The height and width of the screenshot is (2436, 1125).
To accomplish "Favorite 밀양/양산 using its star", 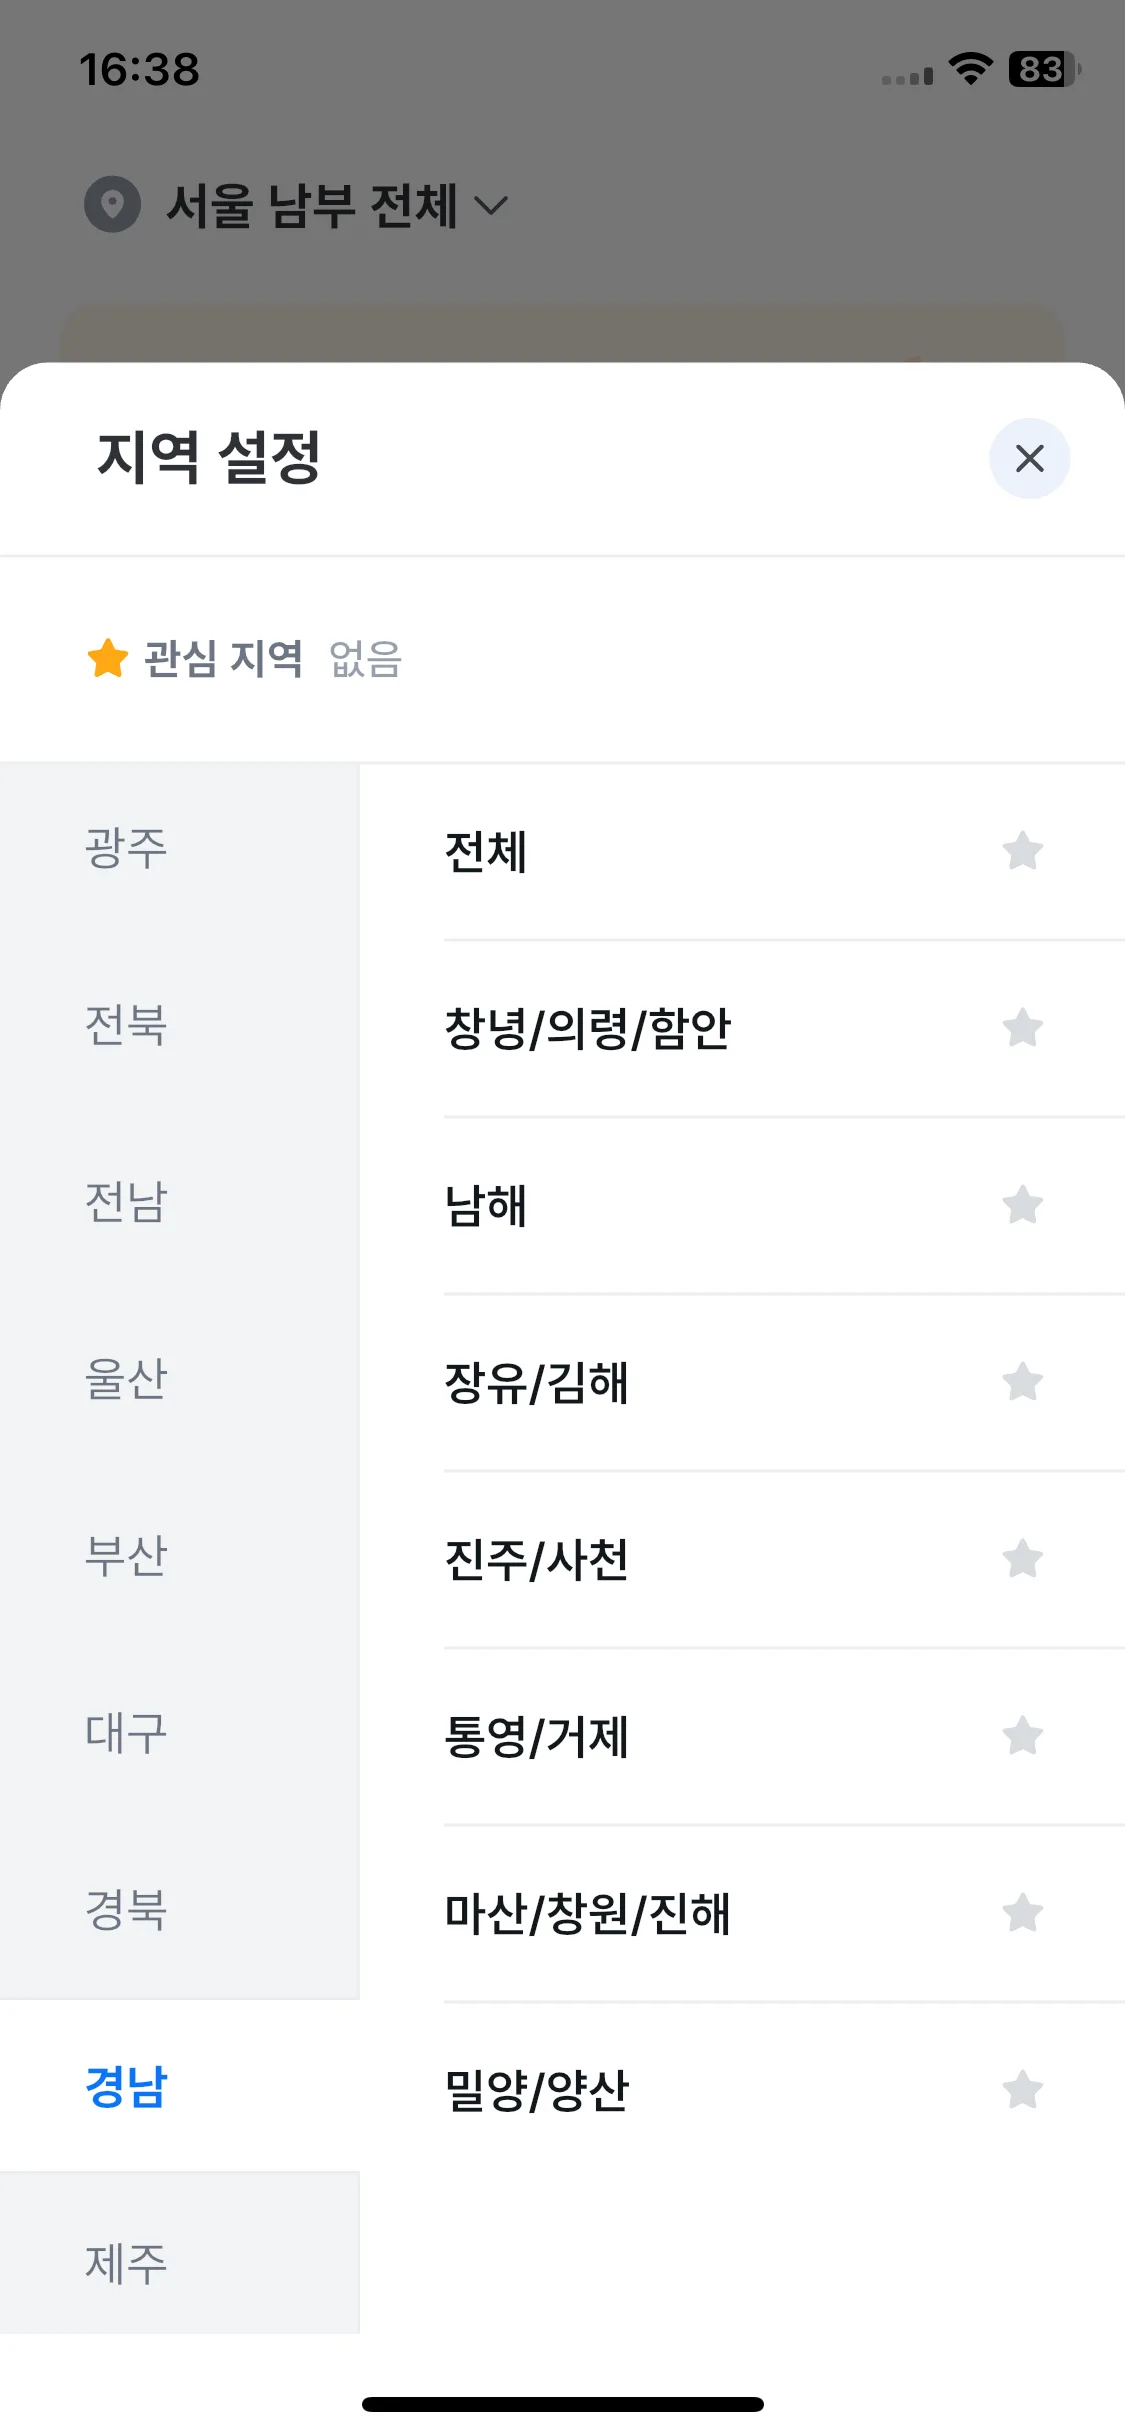I will [x=1022, y=2090].
